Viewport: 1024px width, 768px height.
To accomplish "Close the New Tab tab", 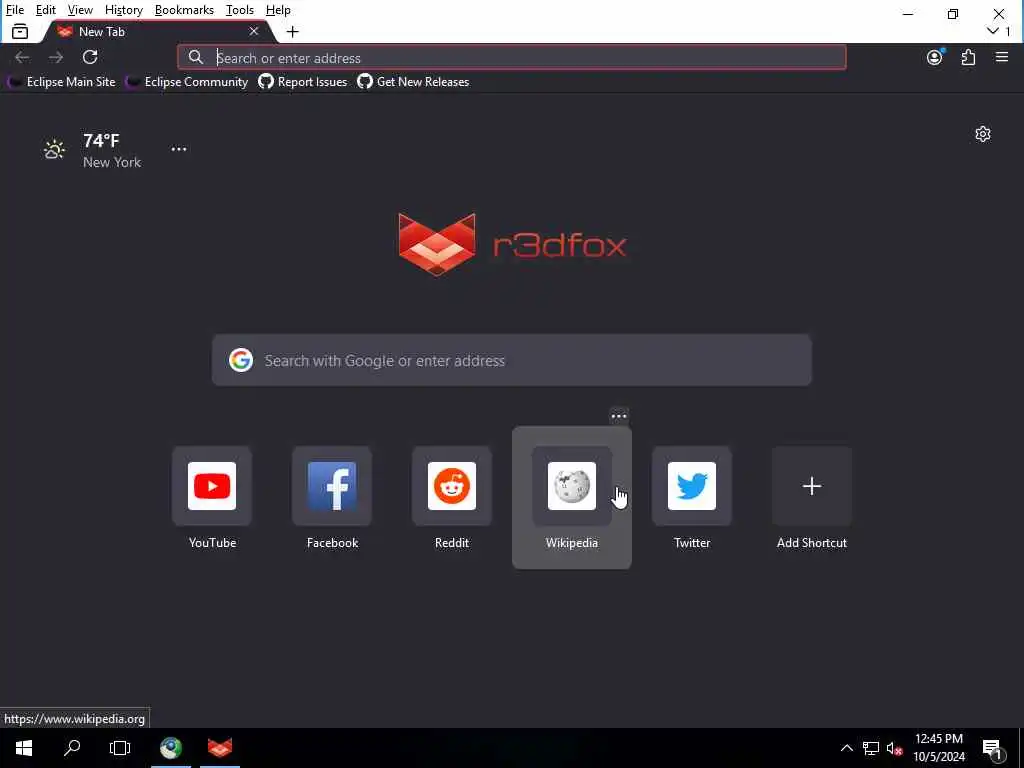I will coord(254,31).
